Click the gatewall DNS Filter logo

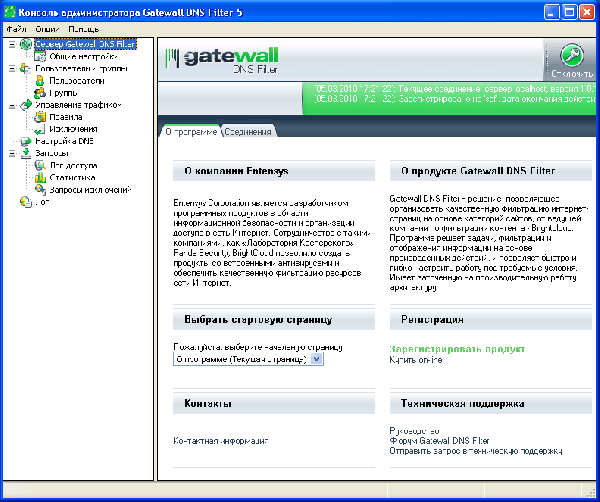[x=222, y=60]
